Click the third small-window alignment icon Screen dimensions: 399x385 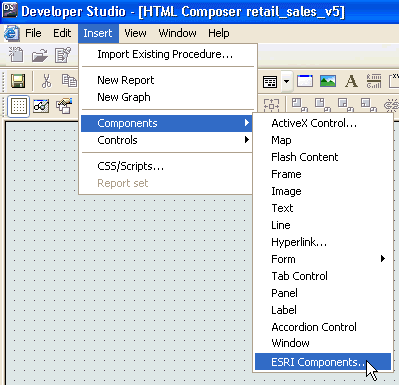point(346,104)
